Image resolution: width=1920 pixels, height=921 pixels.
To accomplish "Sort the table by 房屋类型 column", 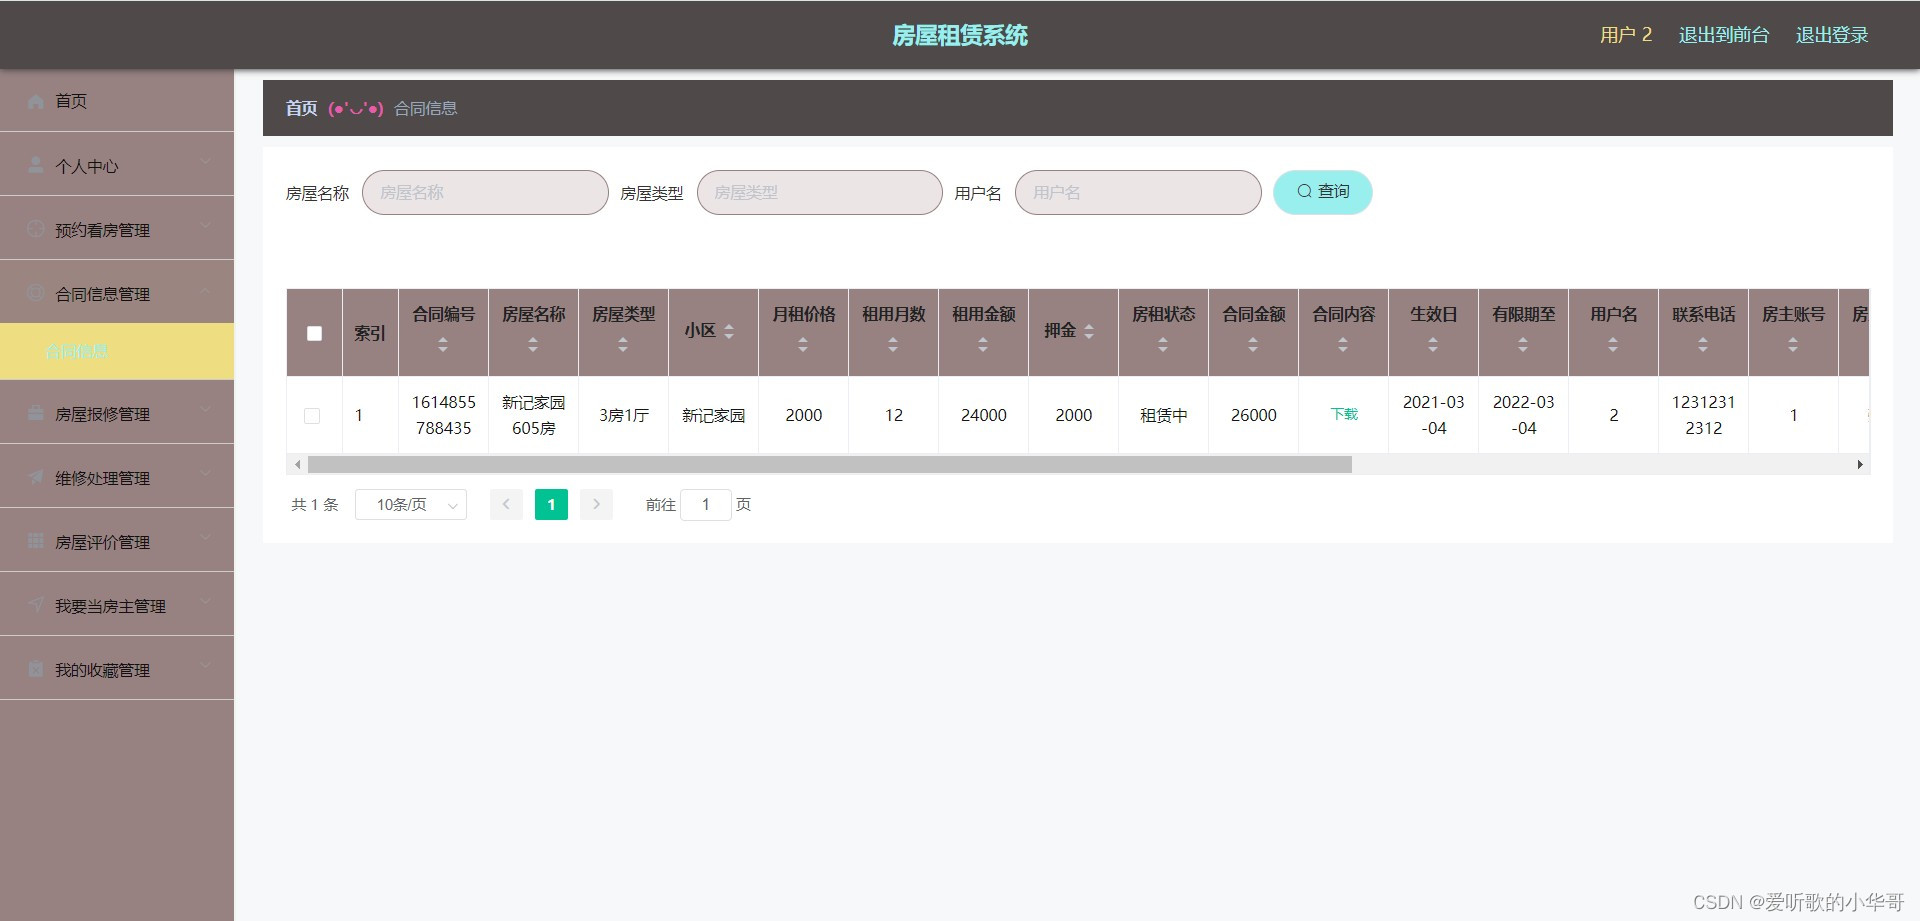I will click(623, 345).
